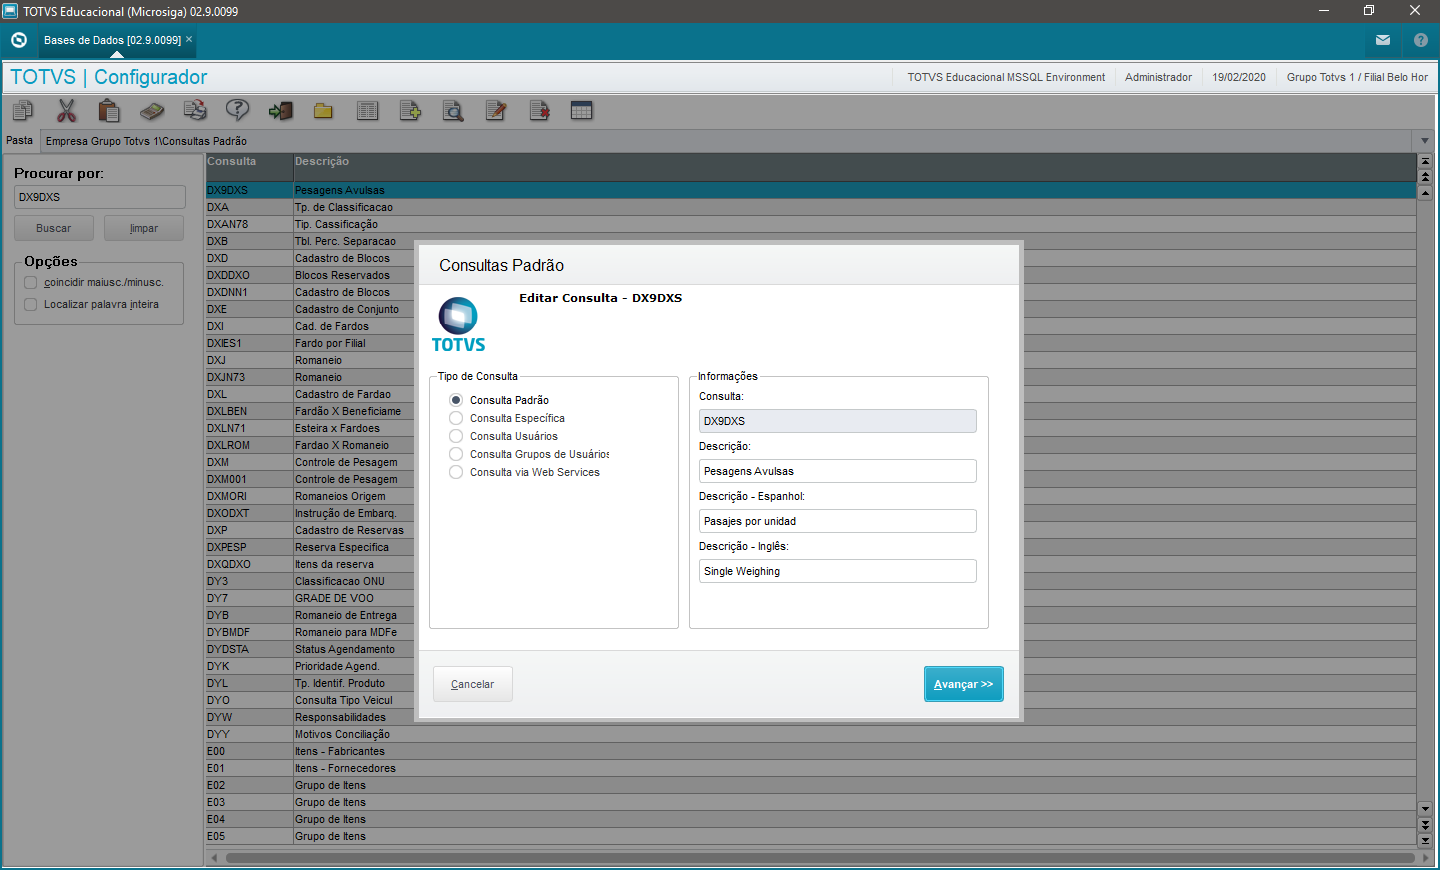Select the Consulta Específica radio option
Screen dimensions: 1440x870
(x=456, y=418)
